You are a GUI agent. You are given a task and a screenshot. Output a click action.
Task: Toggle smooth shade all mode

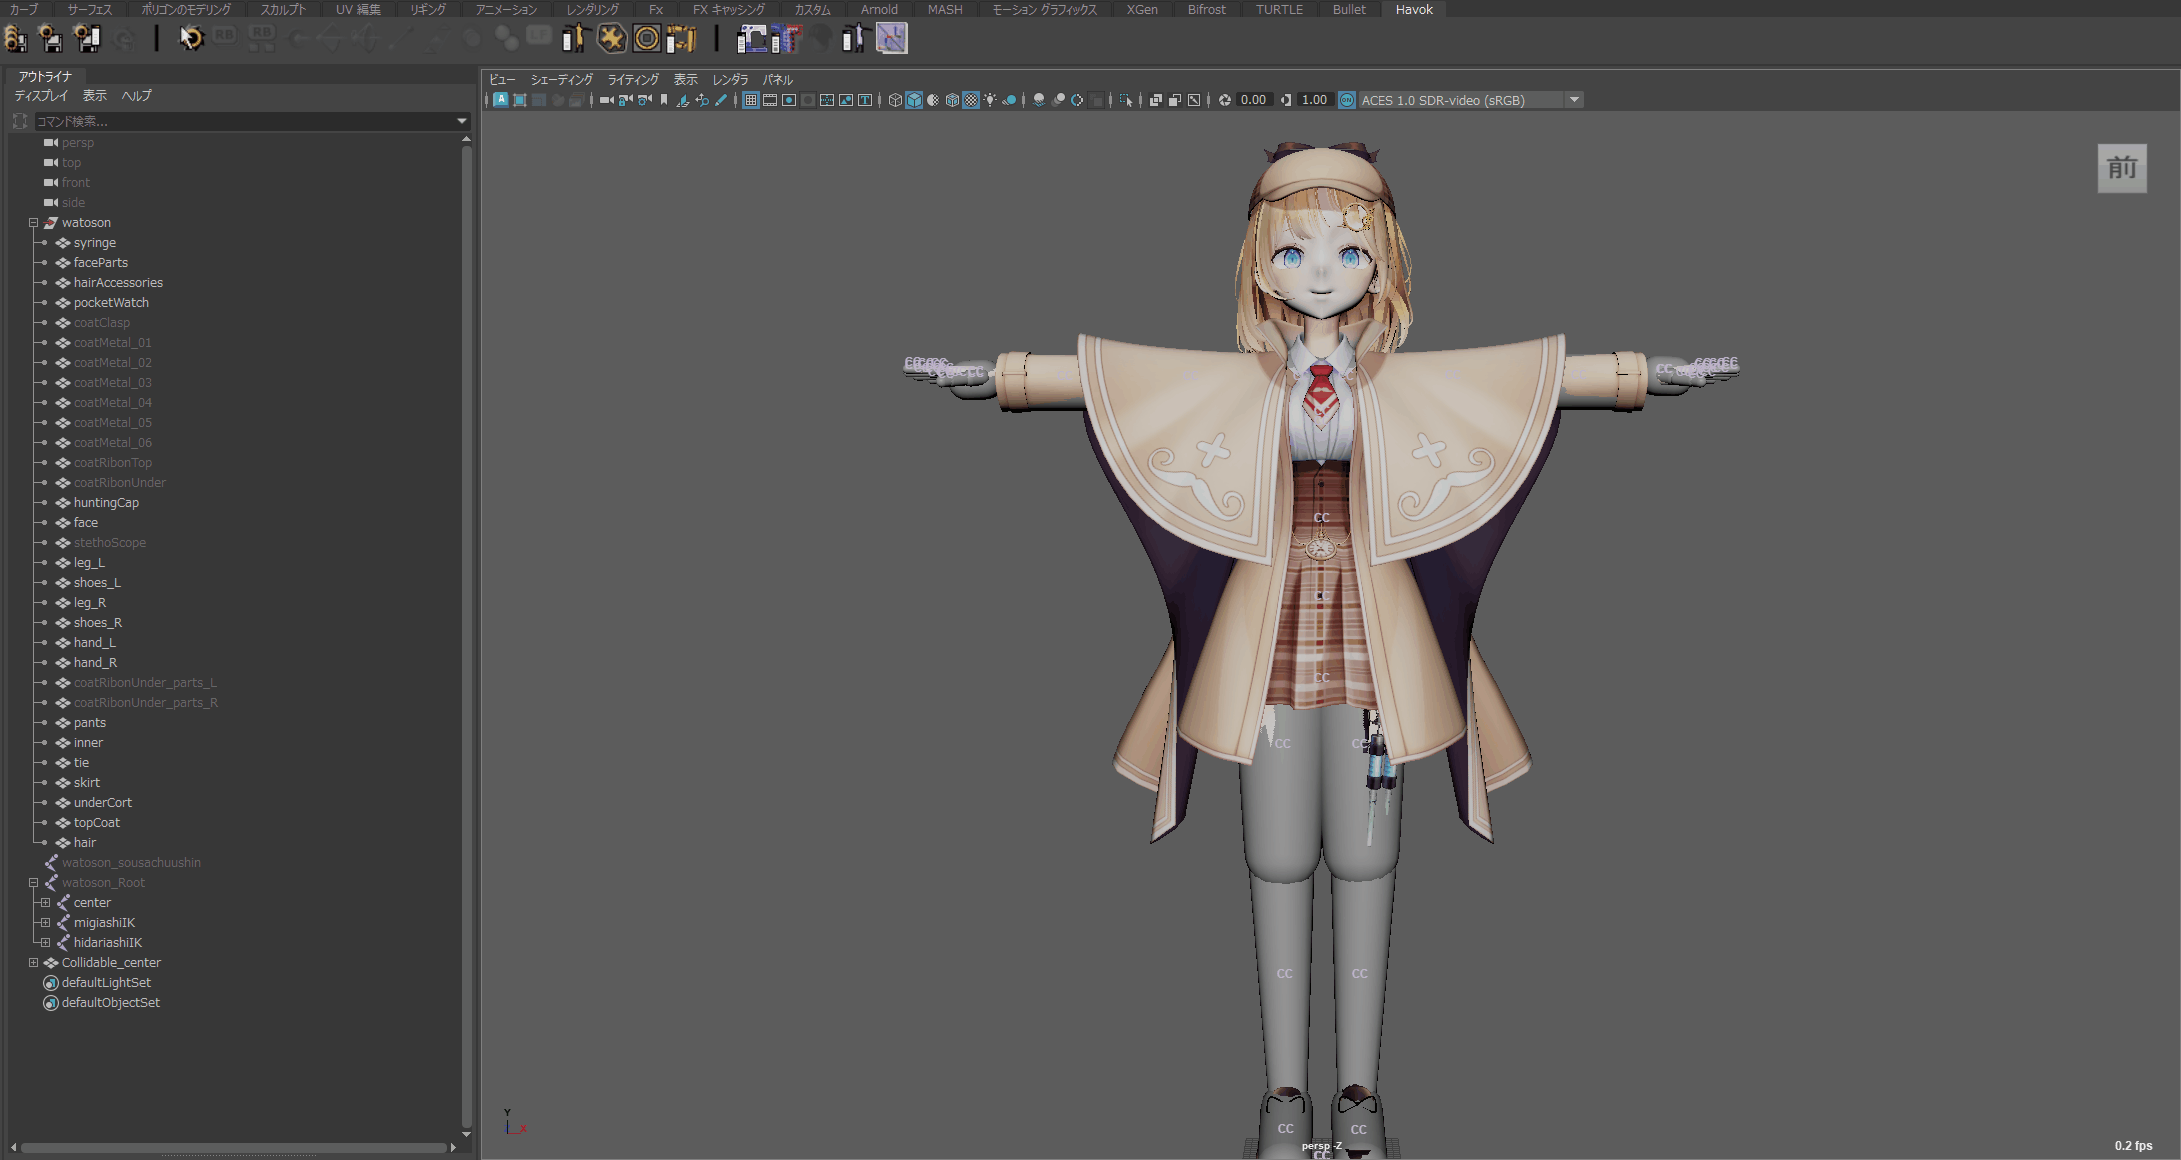point(914,100)
